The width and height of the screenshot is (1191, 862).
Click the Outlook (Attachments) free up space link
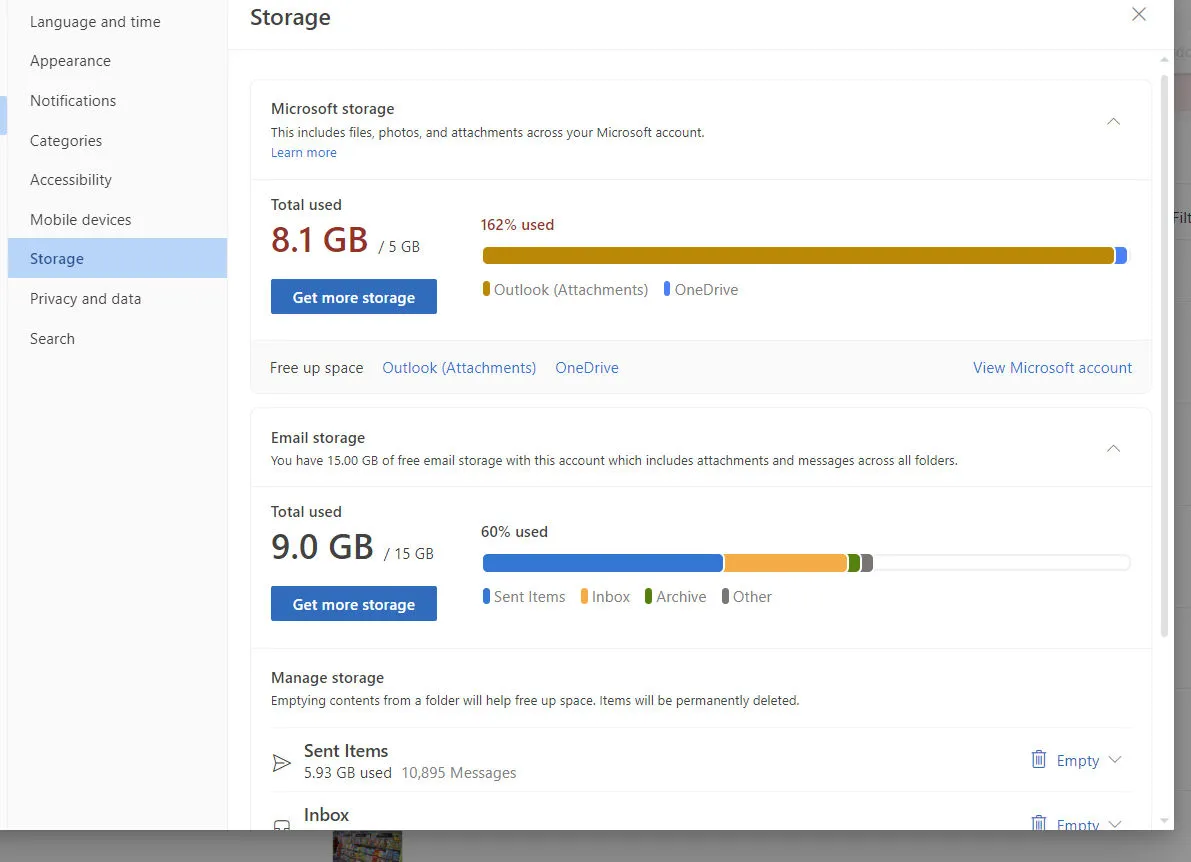pos(459,368)
